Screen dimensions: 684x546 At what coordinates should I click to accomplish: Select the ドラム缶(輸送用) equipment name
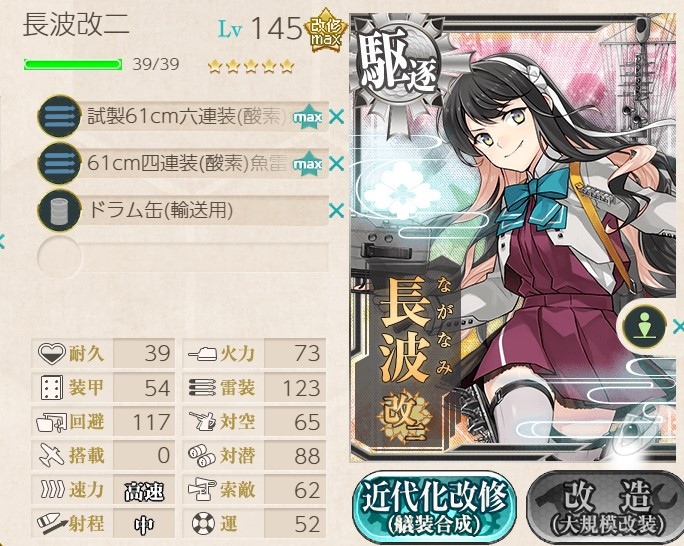click(x=160, y=211)
